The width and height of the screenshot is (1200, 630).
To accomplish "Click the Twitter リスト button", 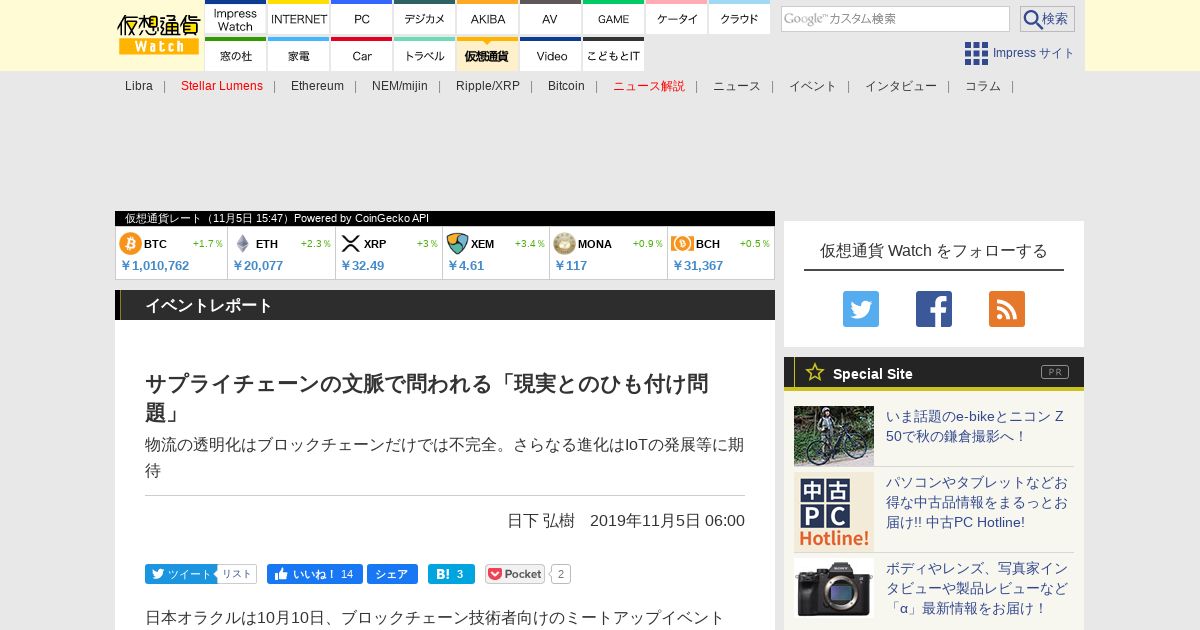I will tap(237, 574).
